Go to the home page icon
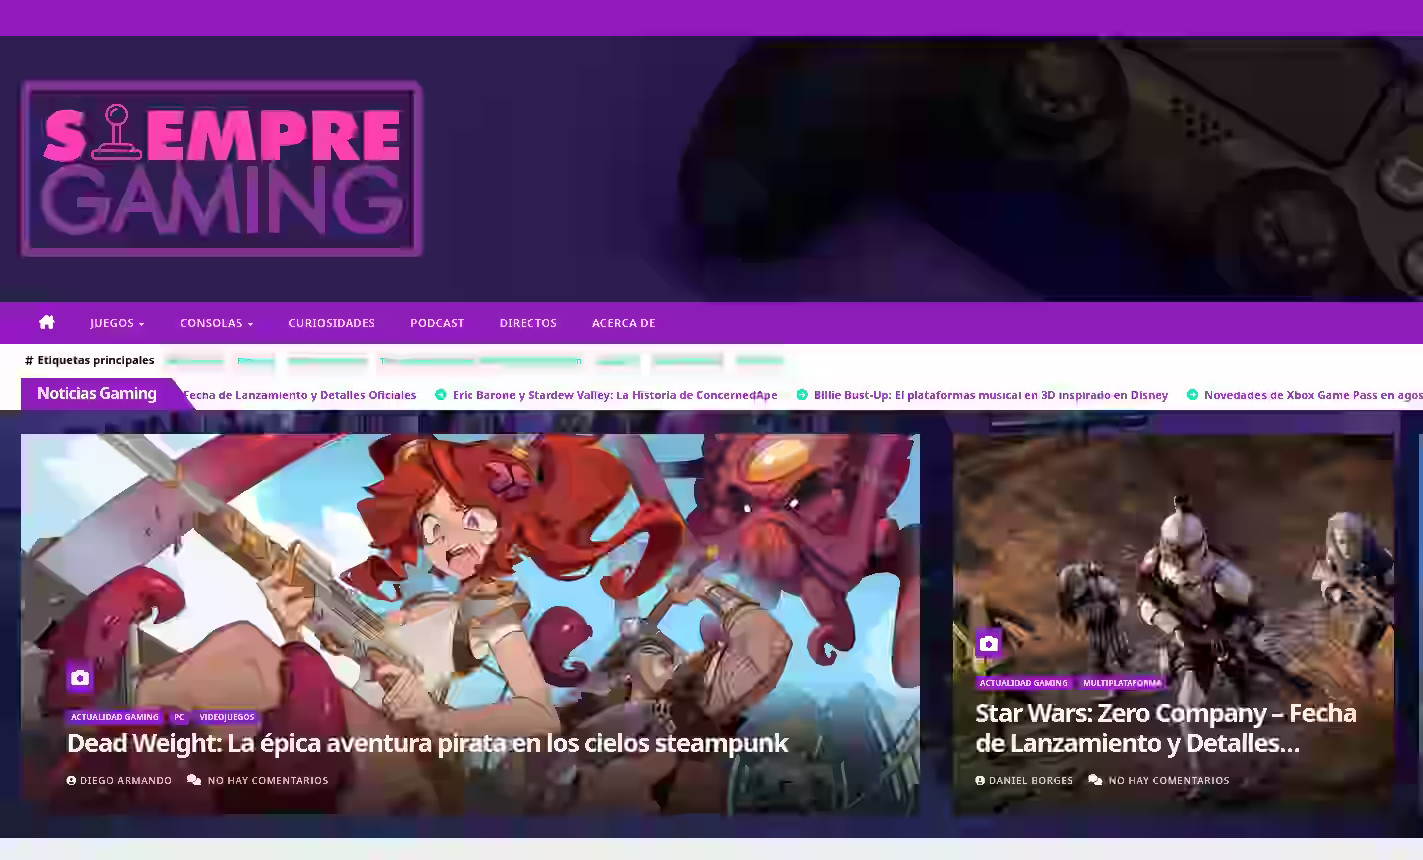1423x860 pixels. point(47,322)
